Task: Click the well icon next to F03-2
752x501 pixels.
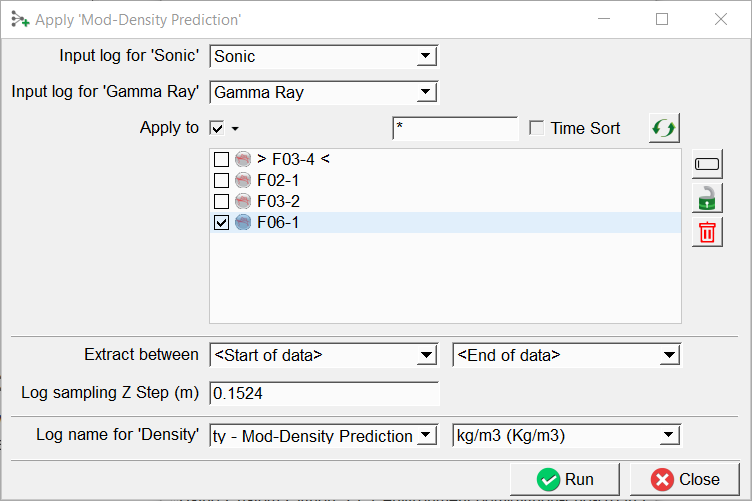Action: (x=243, y=201)
